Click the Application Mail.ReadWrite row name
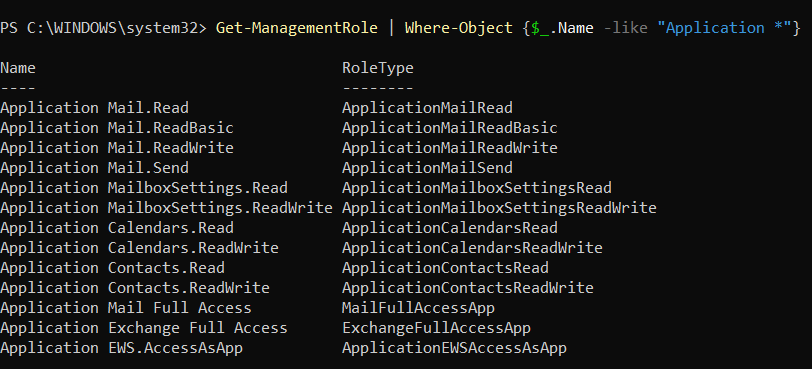The width and height of the screenshot is (812, 369). tap(117, 148)
